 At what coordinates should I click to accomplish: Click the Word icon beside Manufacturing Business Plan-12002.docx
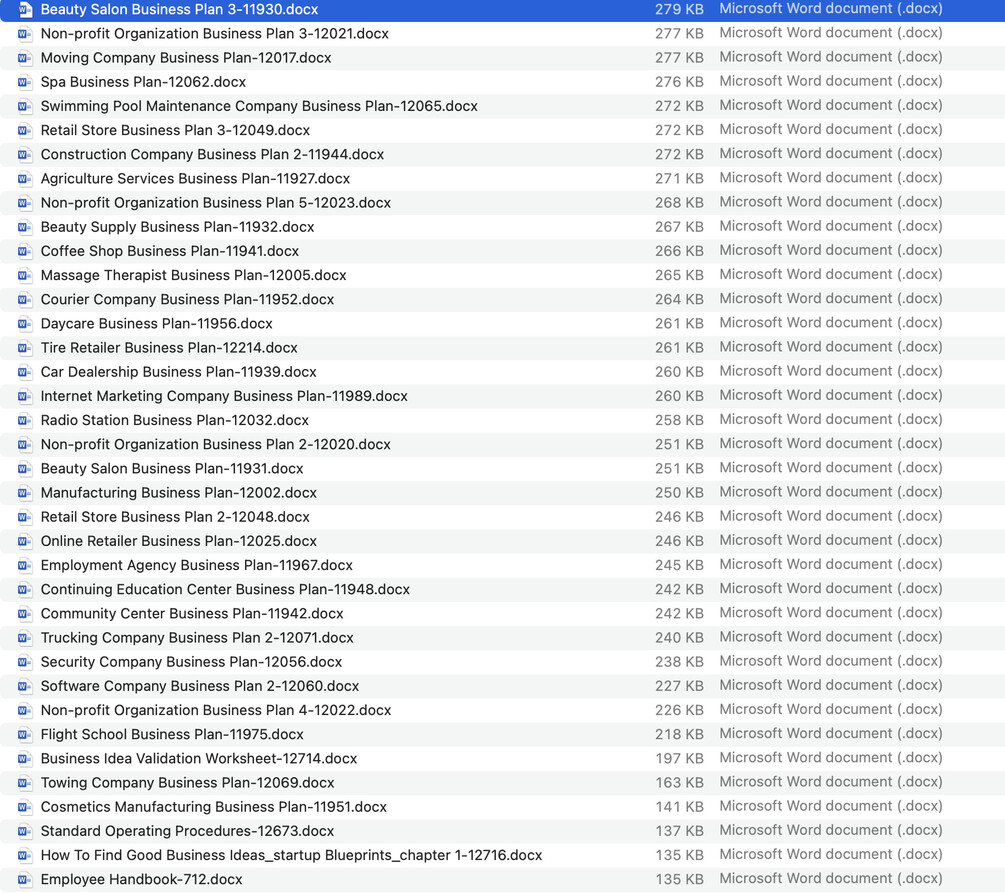click(25, 493)
